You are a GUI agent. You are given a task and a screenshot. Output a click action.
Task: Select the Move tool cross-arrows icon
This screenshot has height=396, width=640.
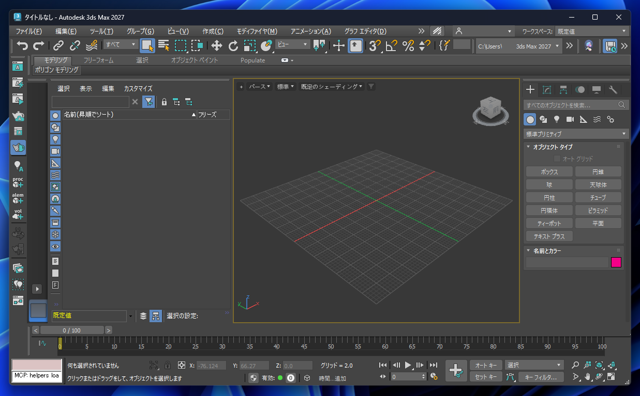click(216, 45)
